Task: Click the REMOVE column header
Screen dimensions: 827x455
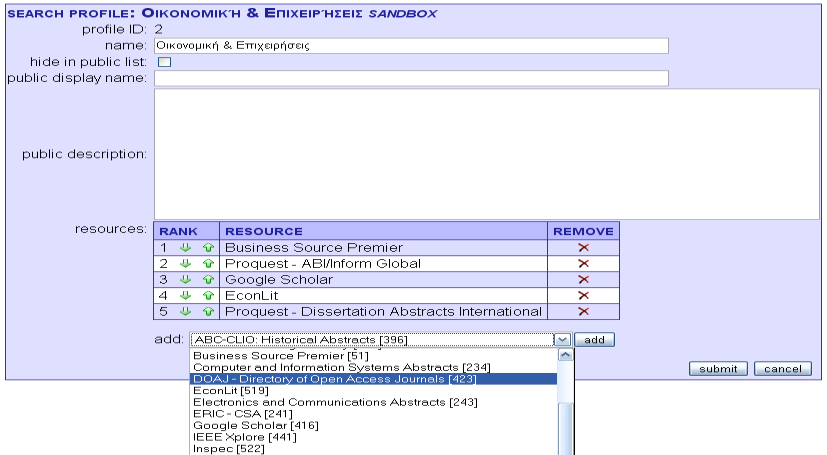Action: (583, 231)
